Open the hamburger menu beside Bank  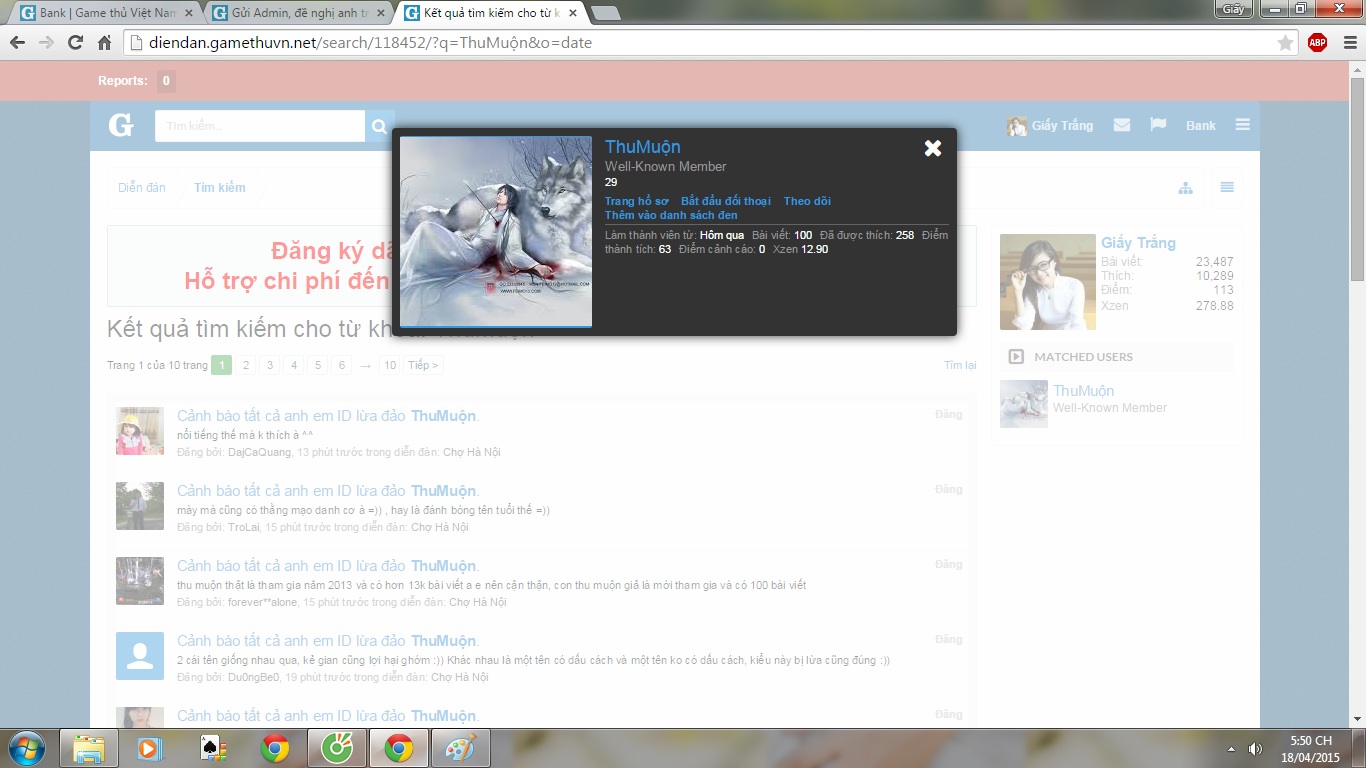[1243, 125]
